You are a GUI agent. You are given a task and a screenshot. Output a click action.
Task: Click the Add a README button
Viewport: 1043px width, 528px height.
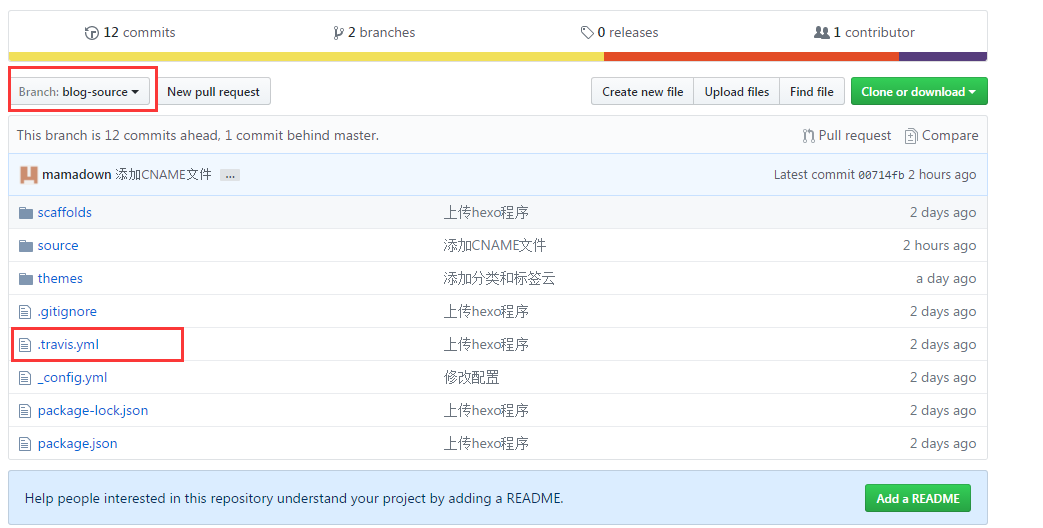coord(917,498)
